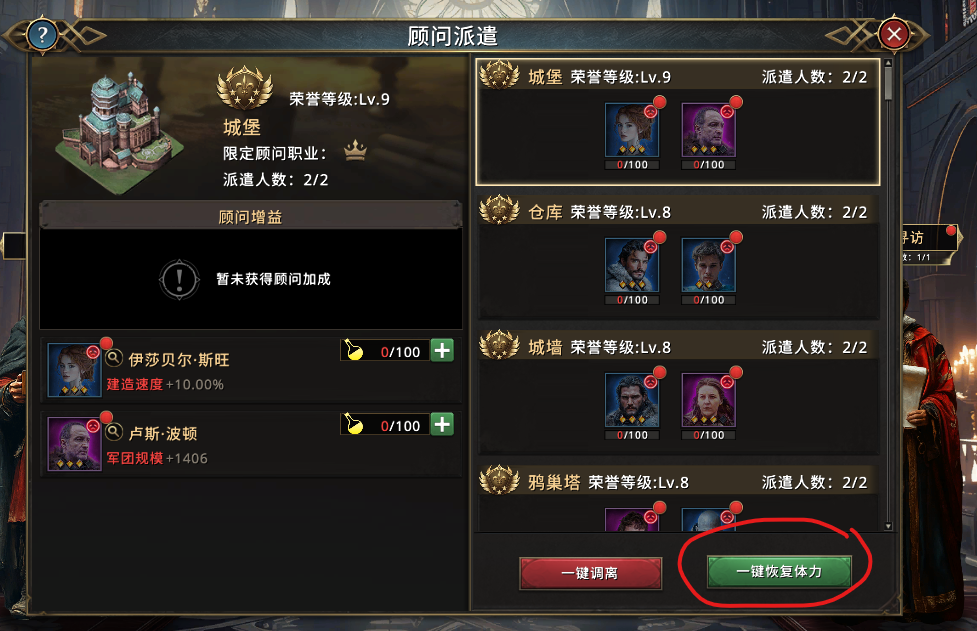Click the 一键调离 button
The height and width of the screenshot is (631, 977).
(x=590, y=572)
